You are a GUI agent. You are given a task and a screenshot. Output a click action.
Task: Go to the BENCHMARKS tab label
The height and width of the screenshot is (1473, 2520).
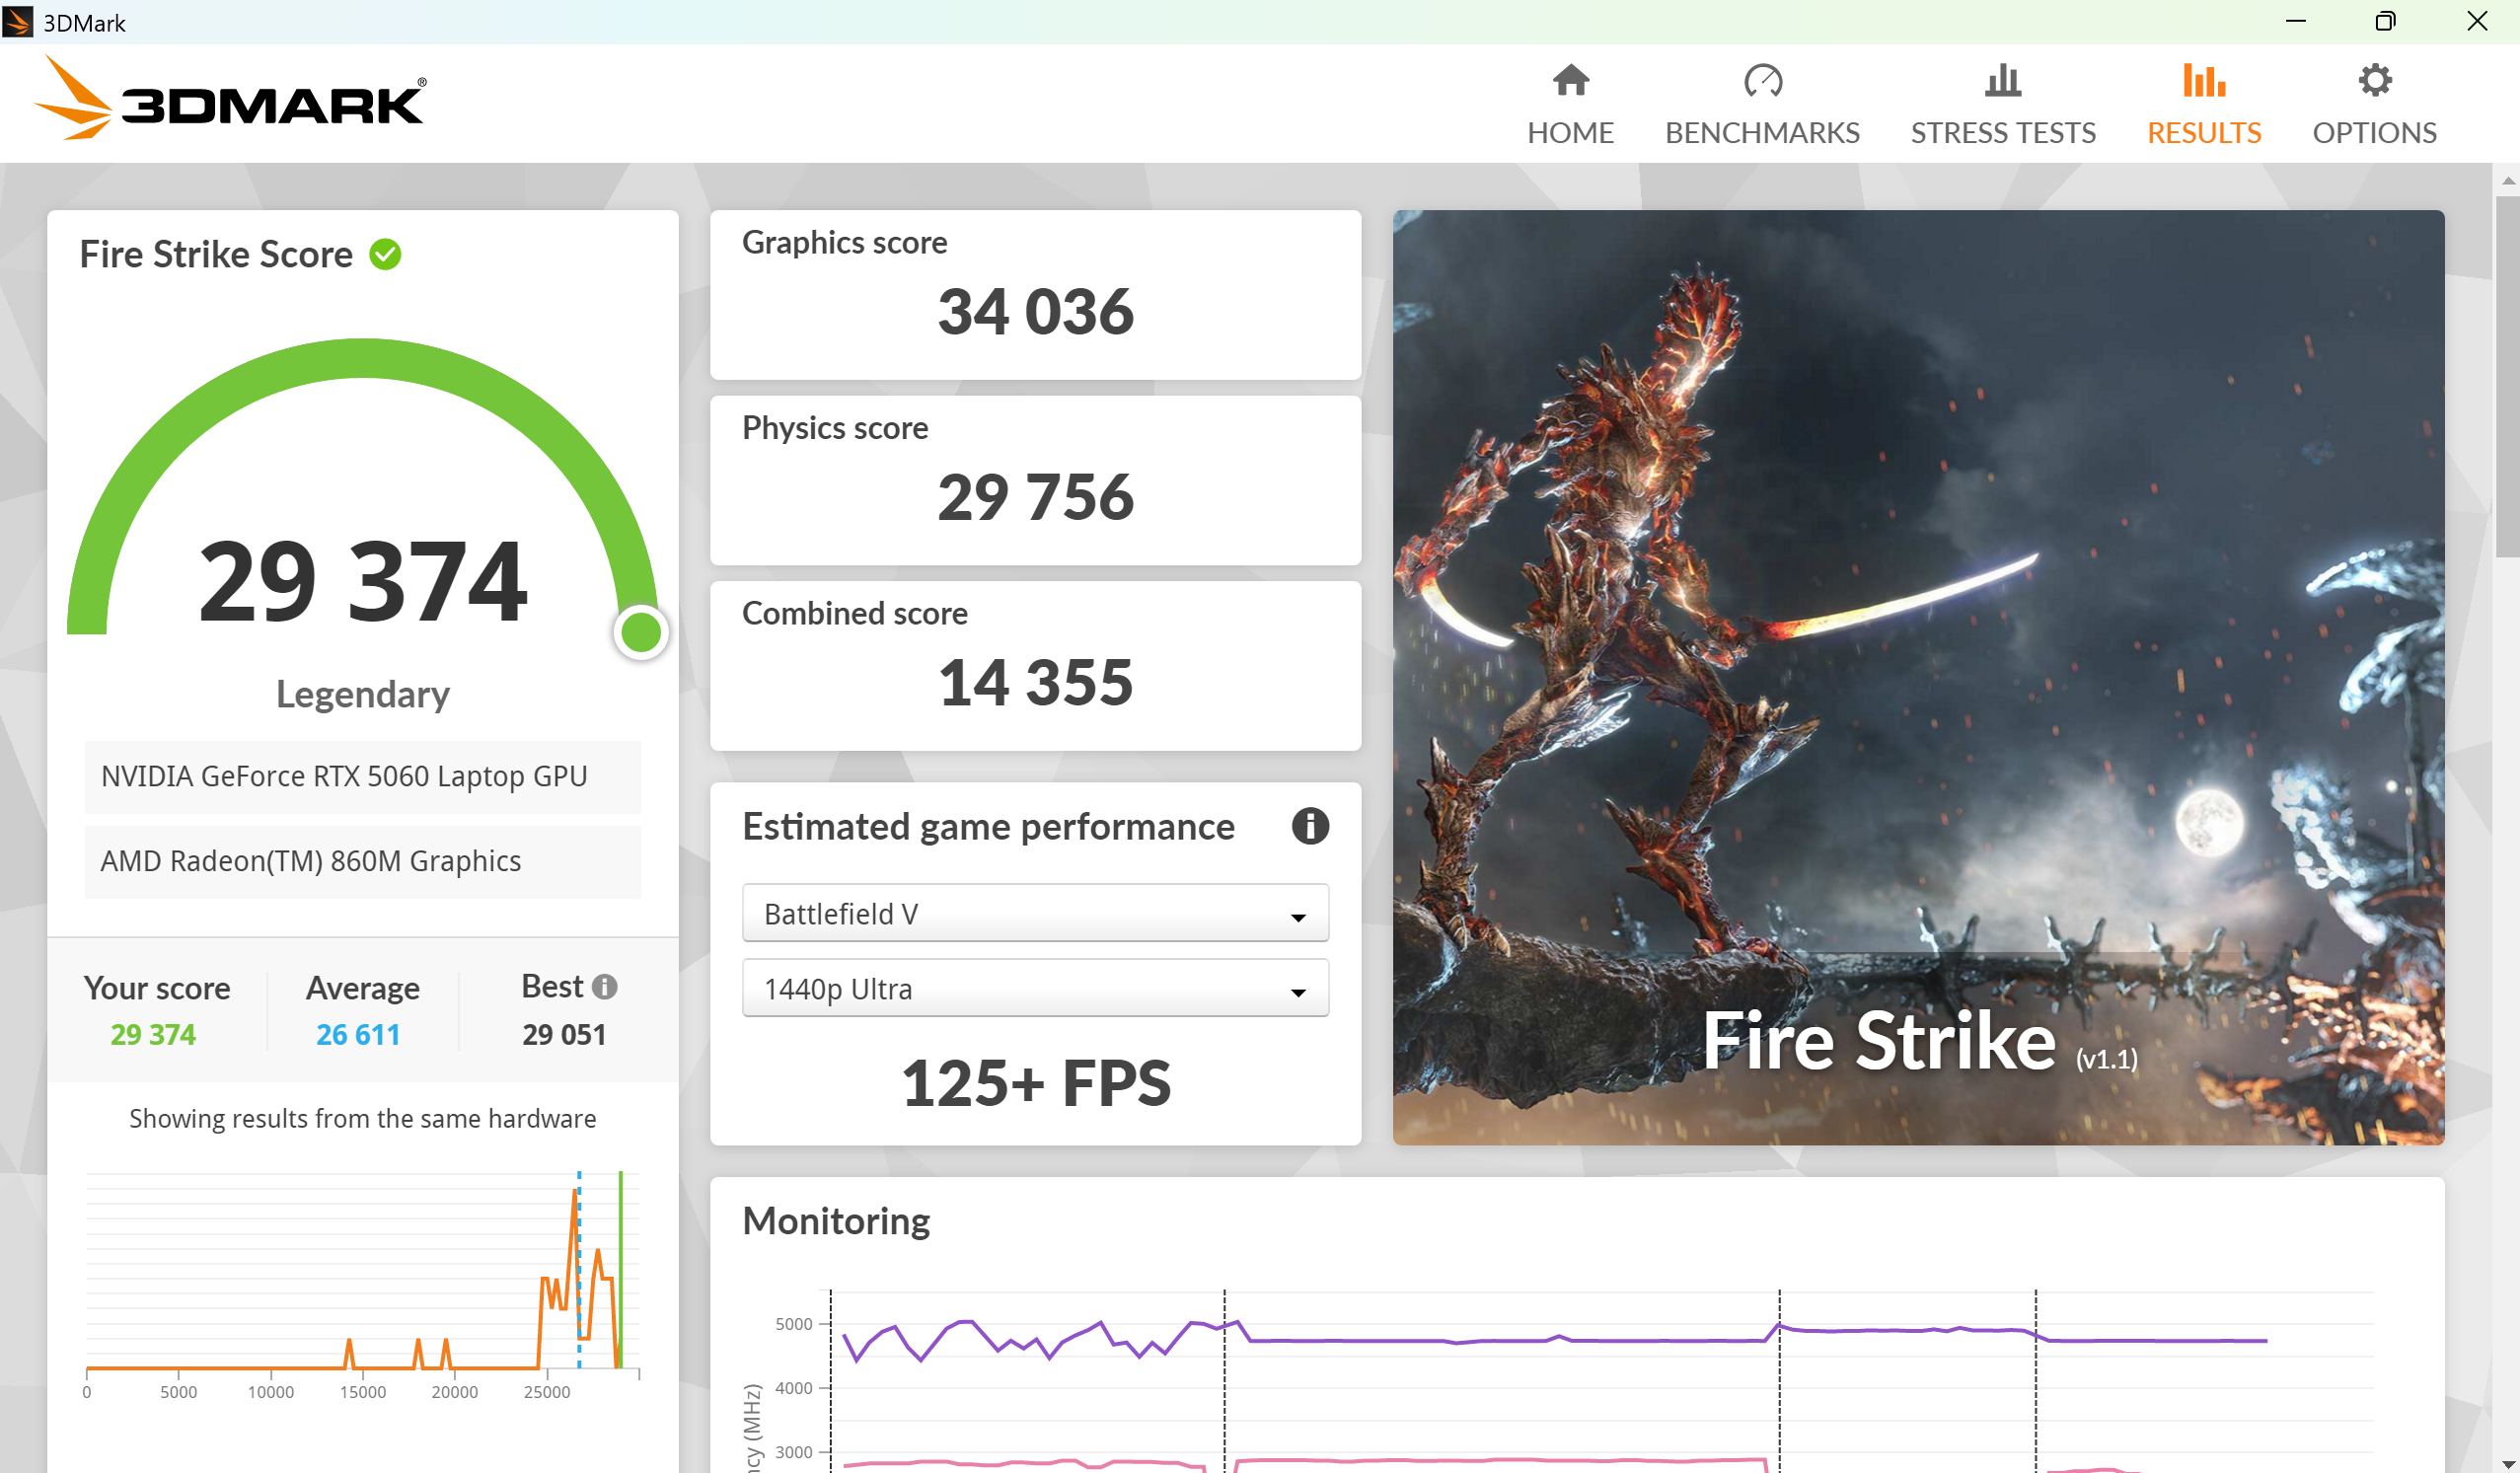[x=1762, y=132]
